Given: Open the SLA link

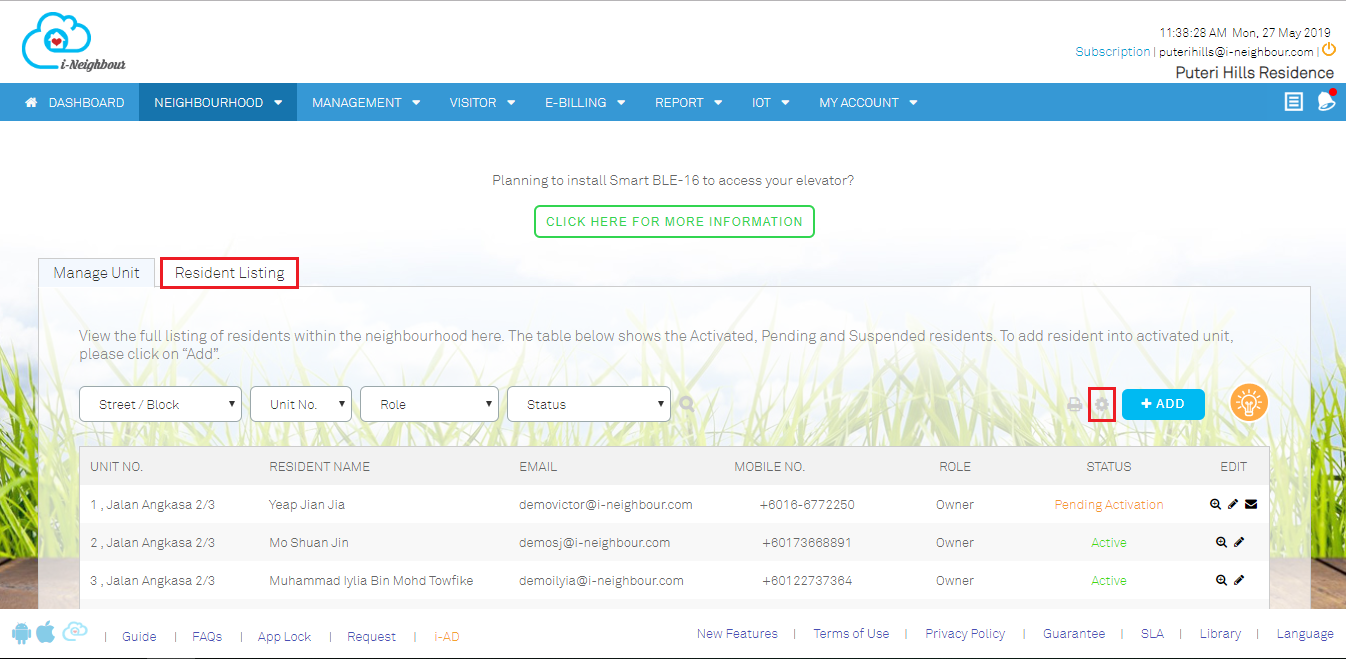Looking at the screenshot, I should pyautogui.click(x=1152, y=633).
